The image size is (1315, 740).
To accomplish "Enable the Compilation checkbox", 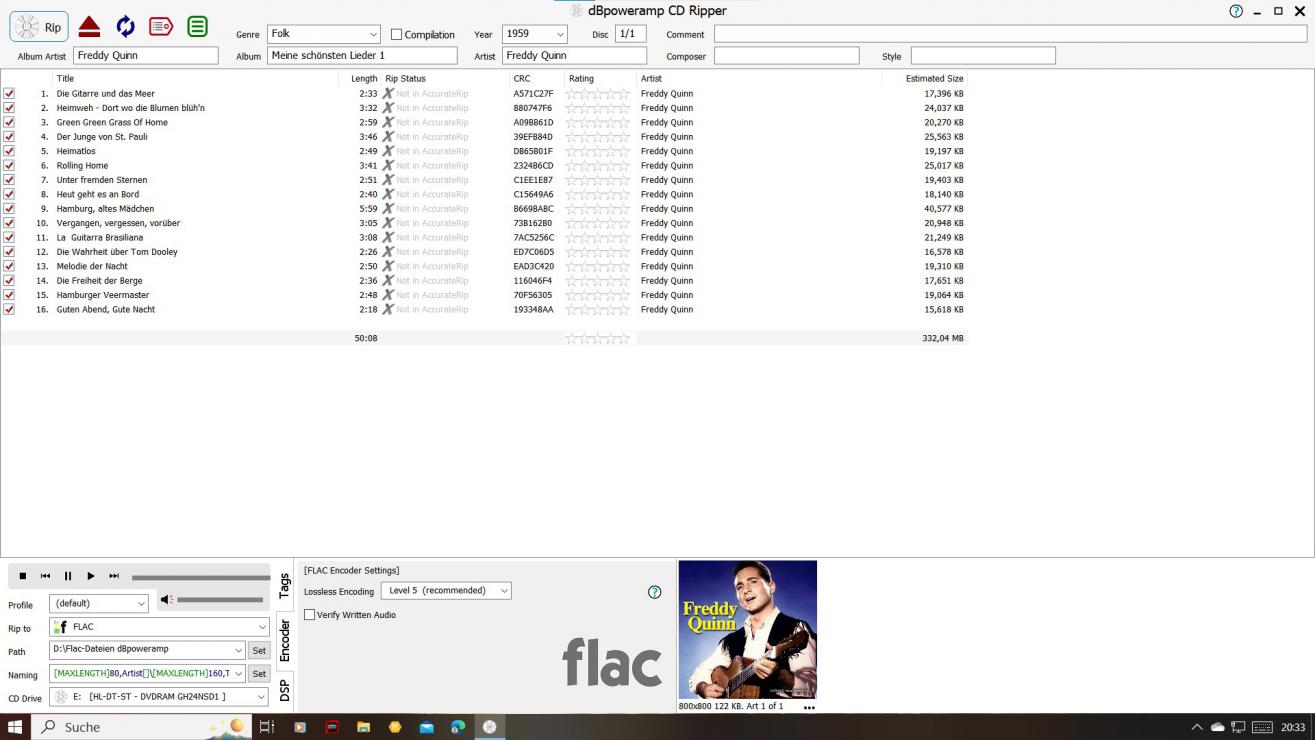I will point(397,35).
